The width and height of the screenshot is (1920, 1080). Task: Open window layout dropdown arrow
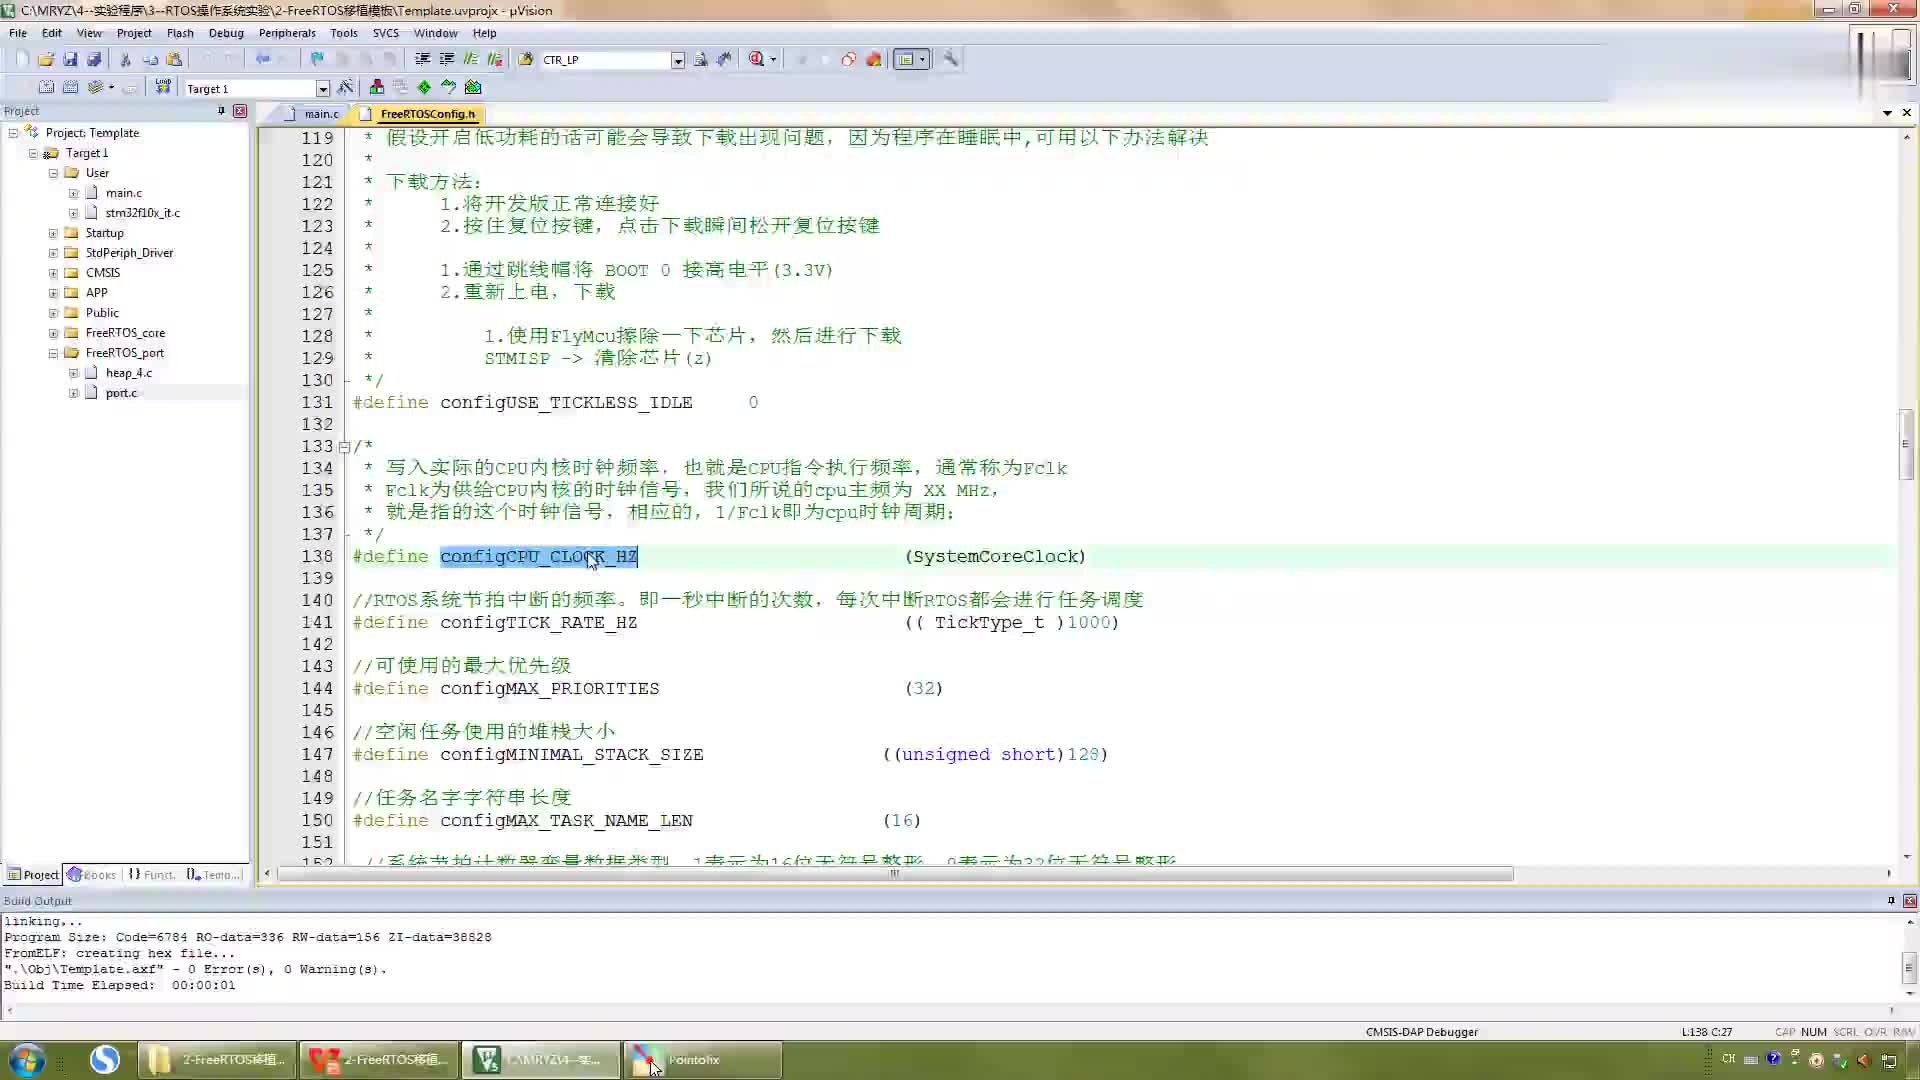click(x=922, y=59)
